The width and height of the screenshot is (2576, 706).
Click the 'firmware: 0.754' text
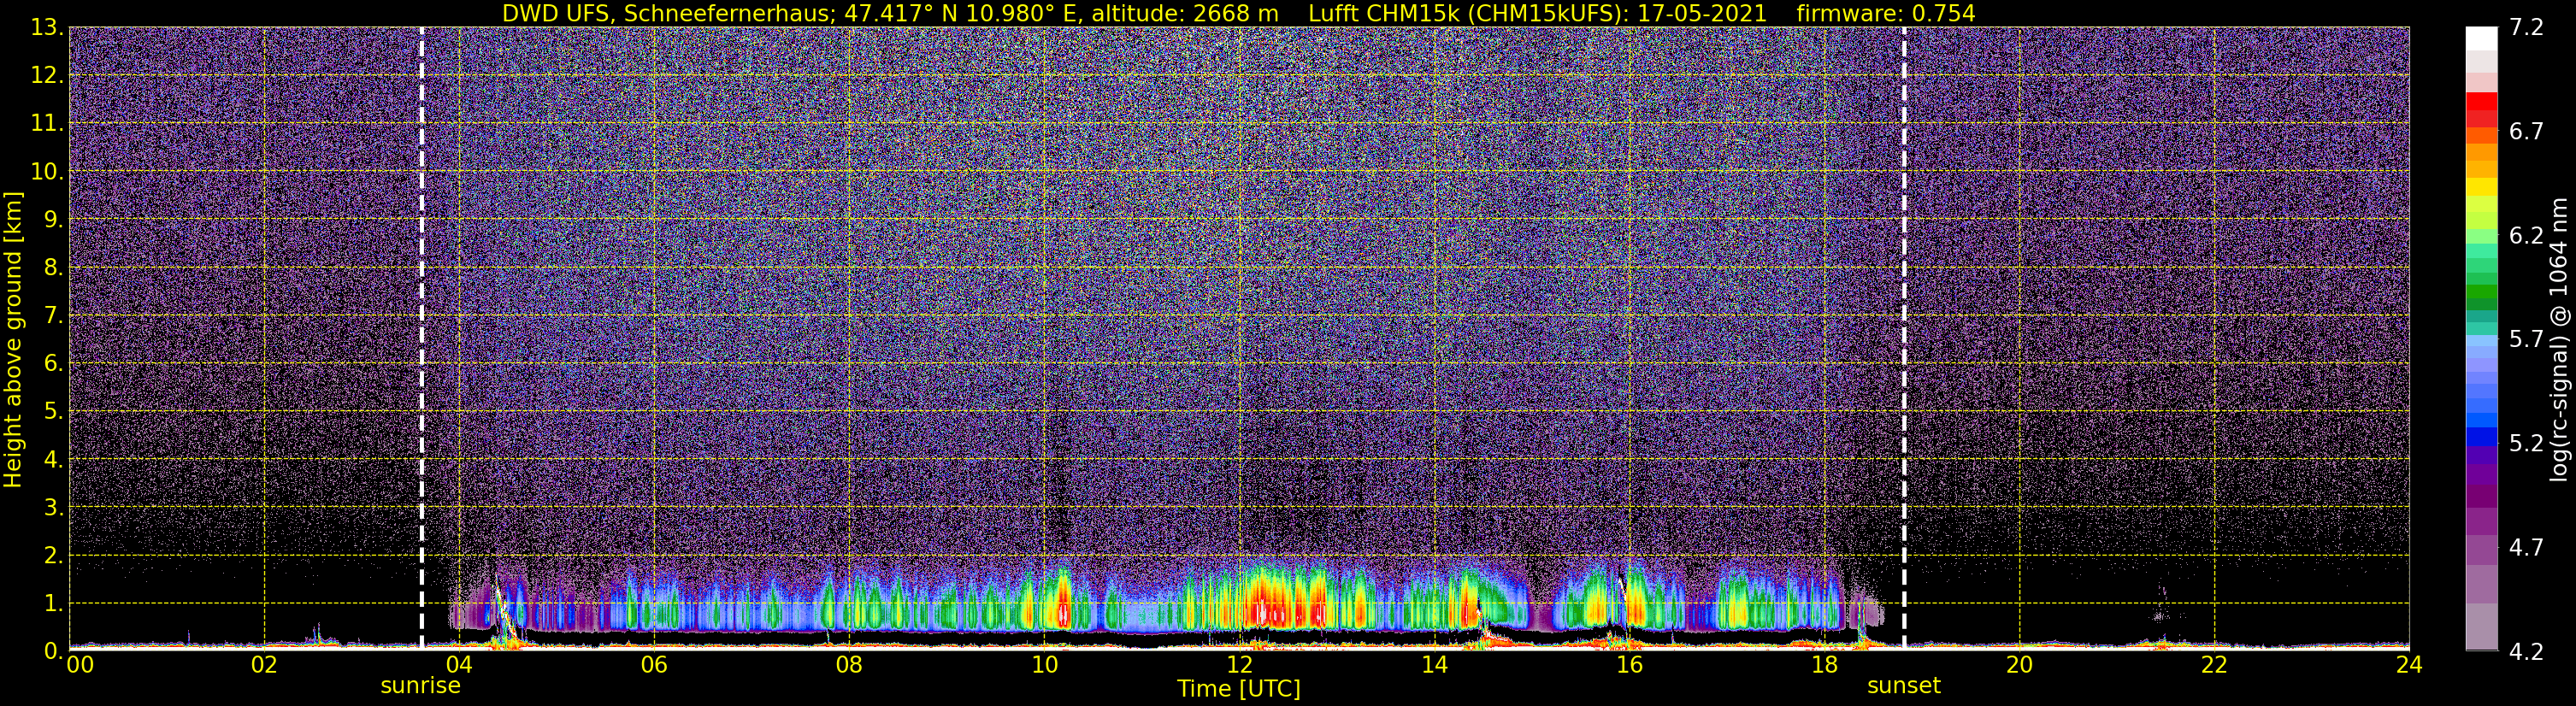[x=1885, y=13]
